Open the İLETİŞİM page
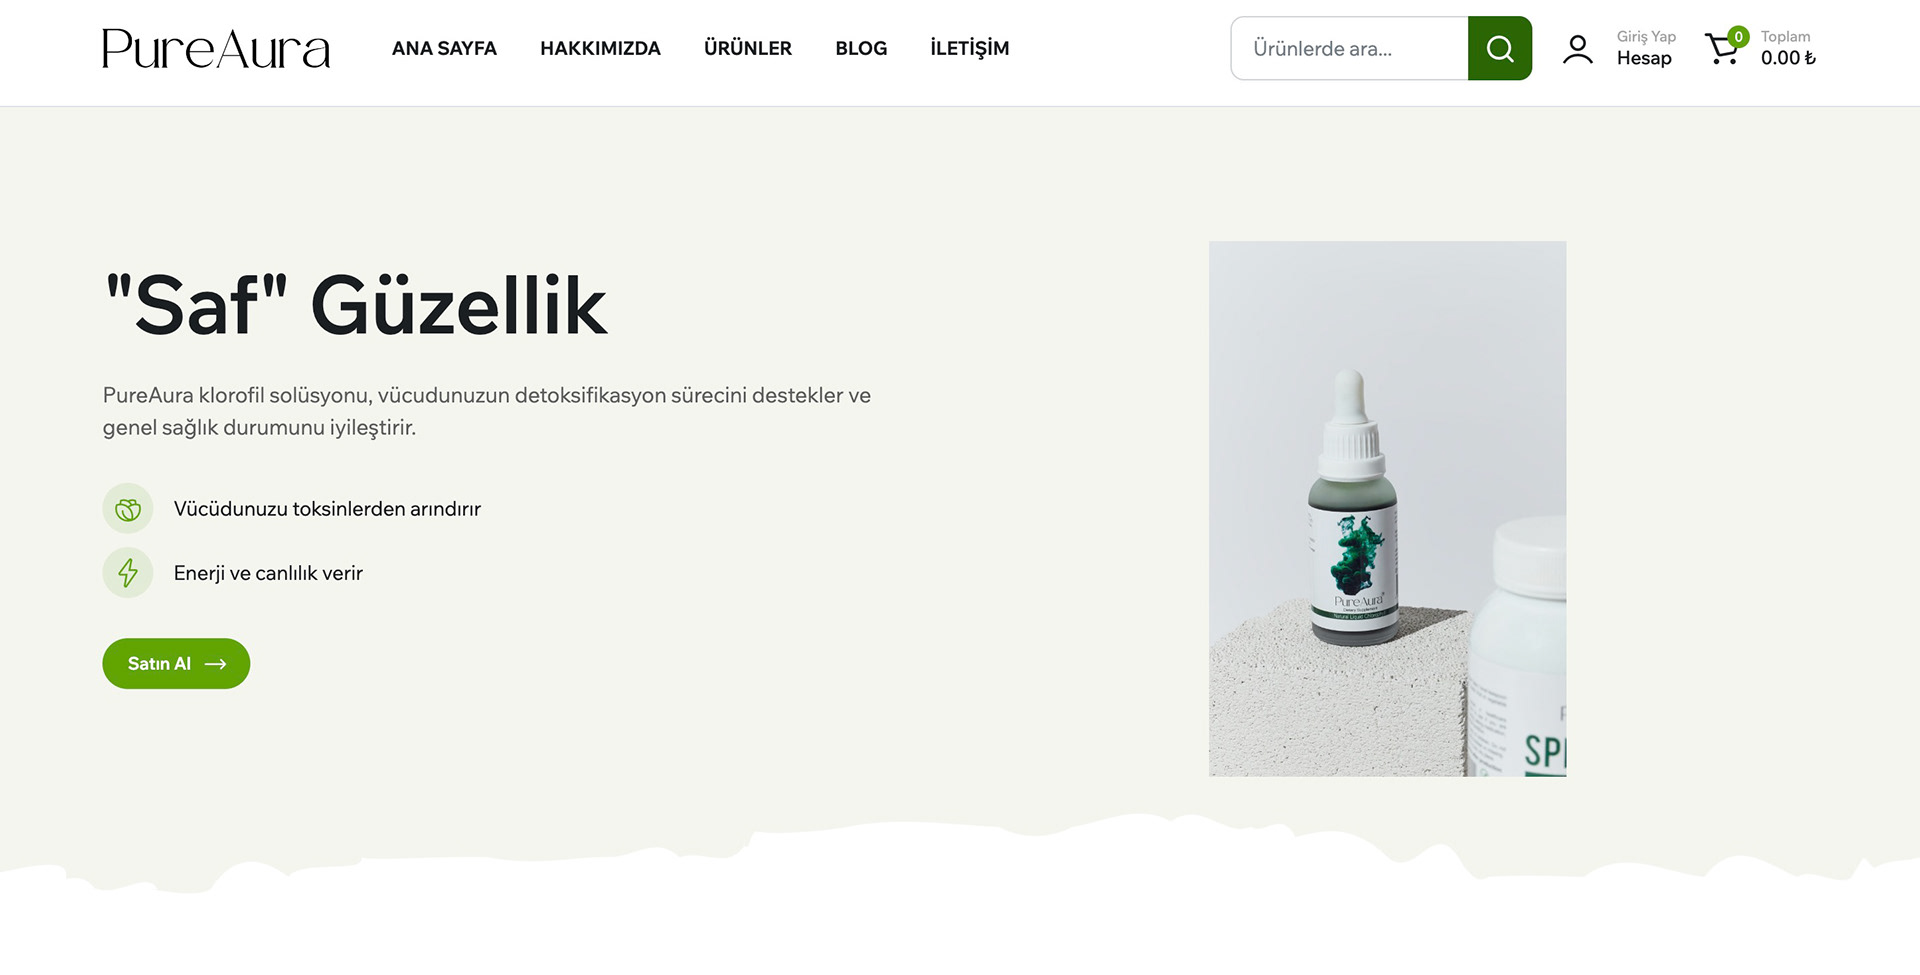The width and height of the screenshot is (1920, 975). click(970, 48)
